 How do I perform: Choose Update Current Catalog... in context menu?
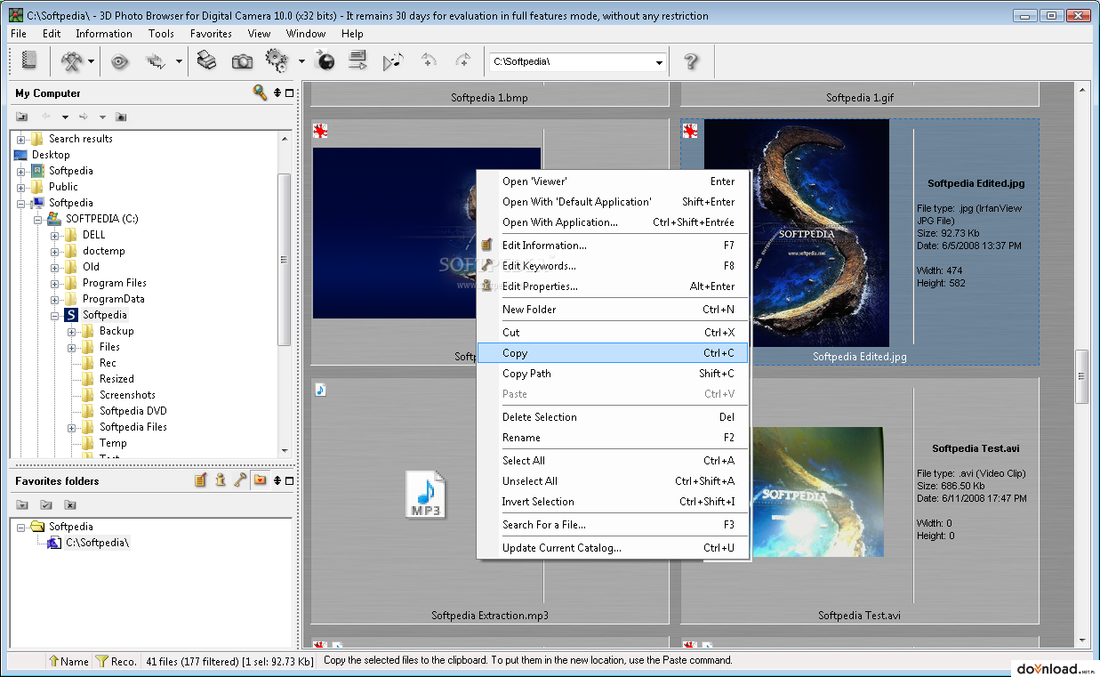click(x=612, y=548)
